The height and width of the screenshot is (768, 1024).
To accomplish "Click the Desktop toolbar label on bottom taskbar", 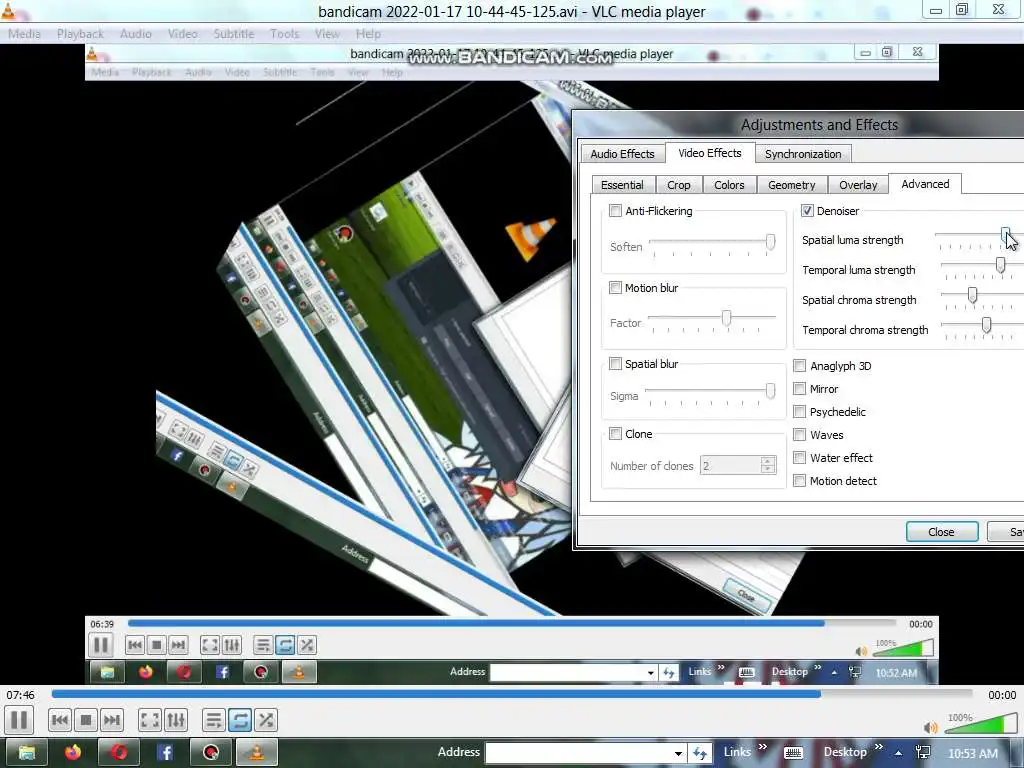I will [845, 752].
